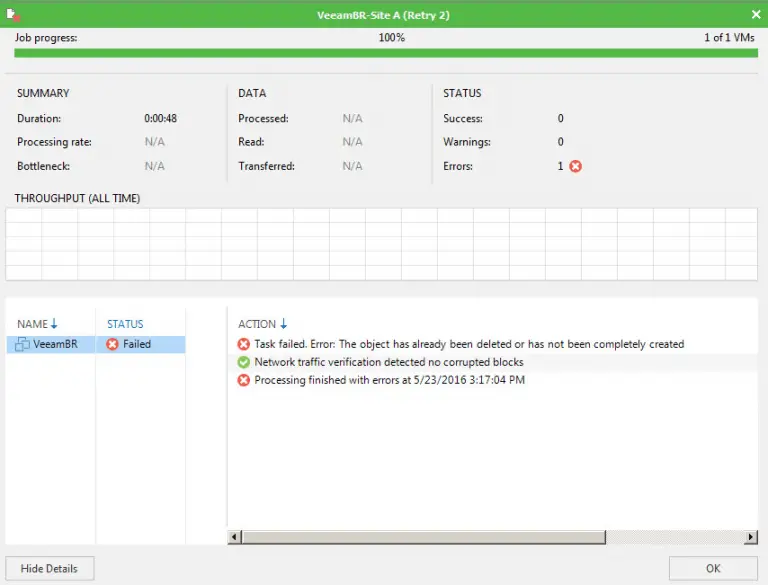768x585 pixels.
Task: Click the green success check icon
Action: click(244, 362)
